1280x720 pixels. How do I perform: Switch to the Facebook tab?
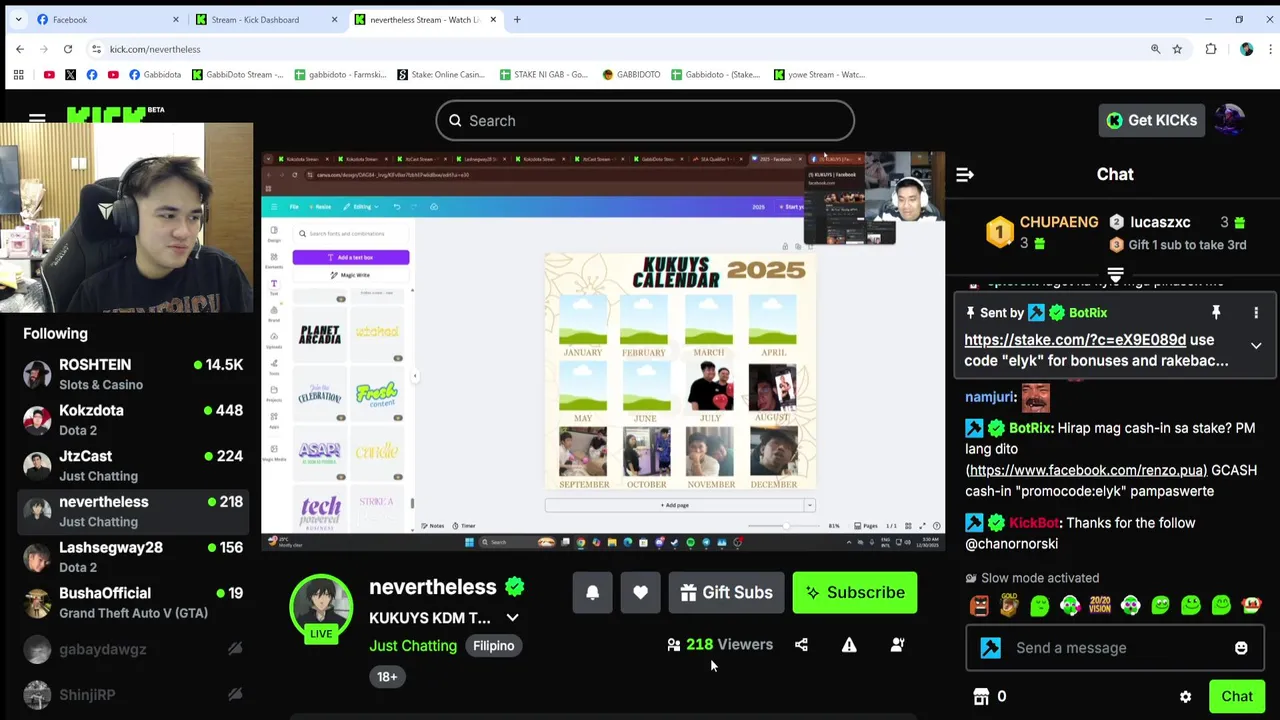106,20
